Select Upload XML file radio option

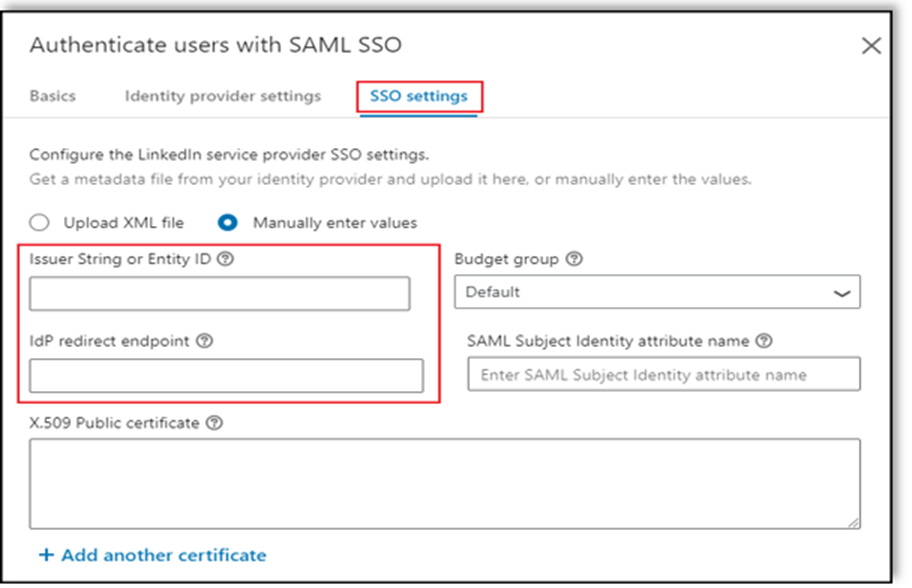39,222
